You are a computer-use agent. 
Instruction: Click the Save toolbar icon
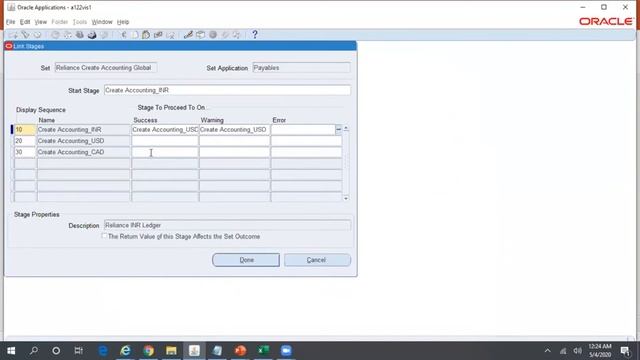click(x=55, y=35)
